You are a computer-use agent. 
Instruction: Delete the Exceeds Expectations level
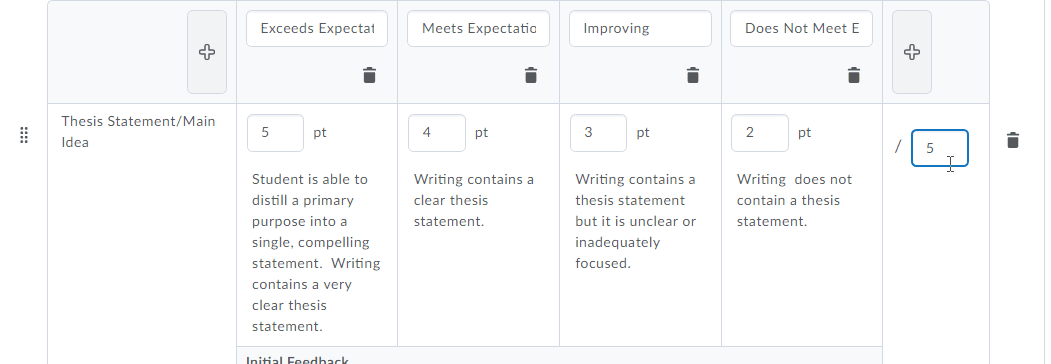pyautogui.click(x=369, y=75)
